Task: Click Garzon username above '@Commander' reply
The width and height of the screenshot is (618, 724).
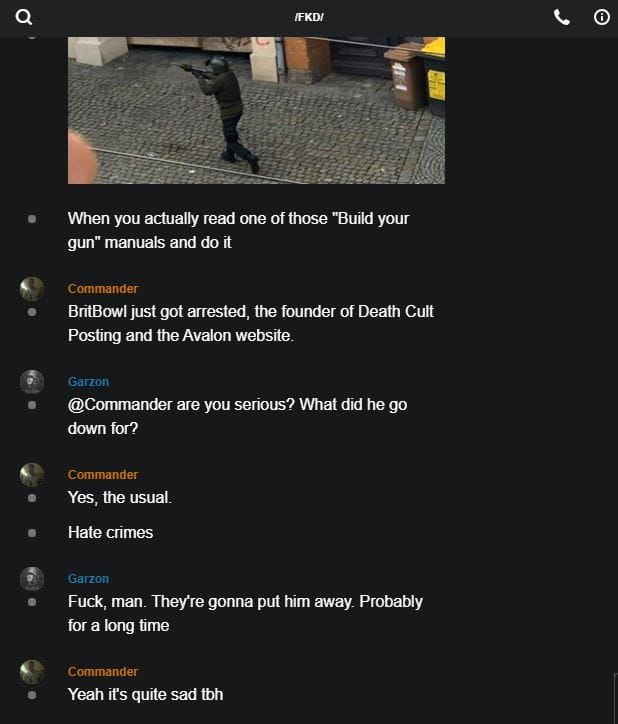Action: 88,382
